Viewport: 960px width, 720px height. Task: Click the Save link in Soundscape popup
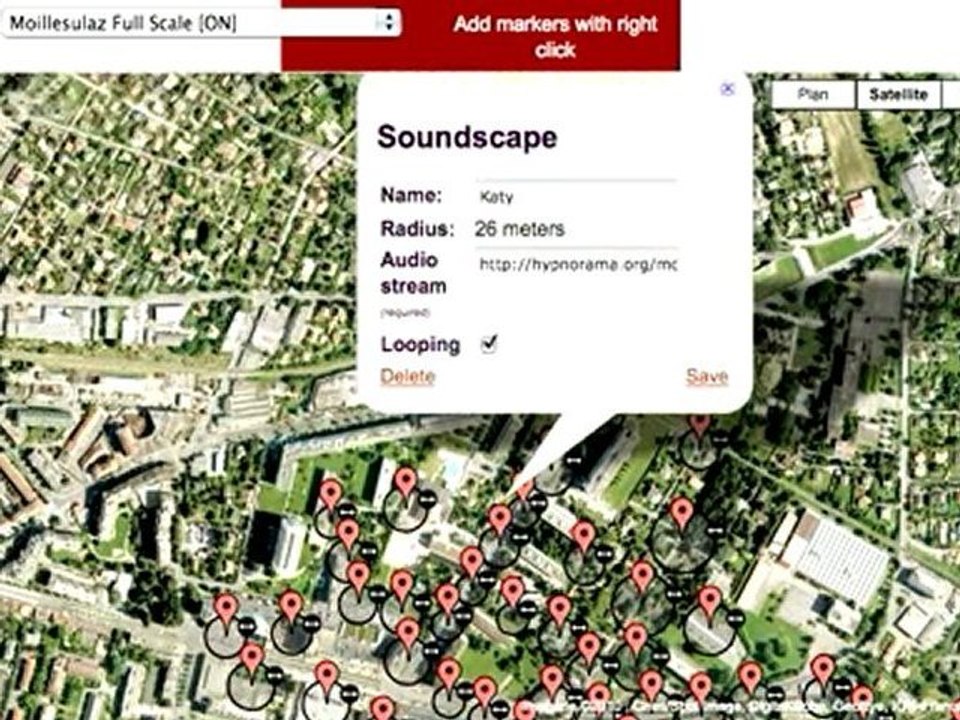707,376
